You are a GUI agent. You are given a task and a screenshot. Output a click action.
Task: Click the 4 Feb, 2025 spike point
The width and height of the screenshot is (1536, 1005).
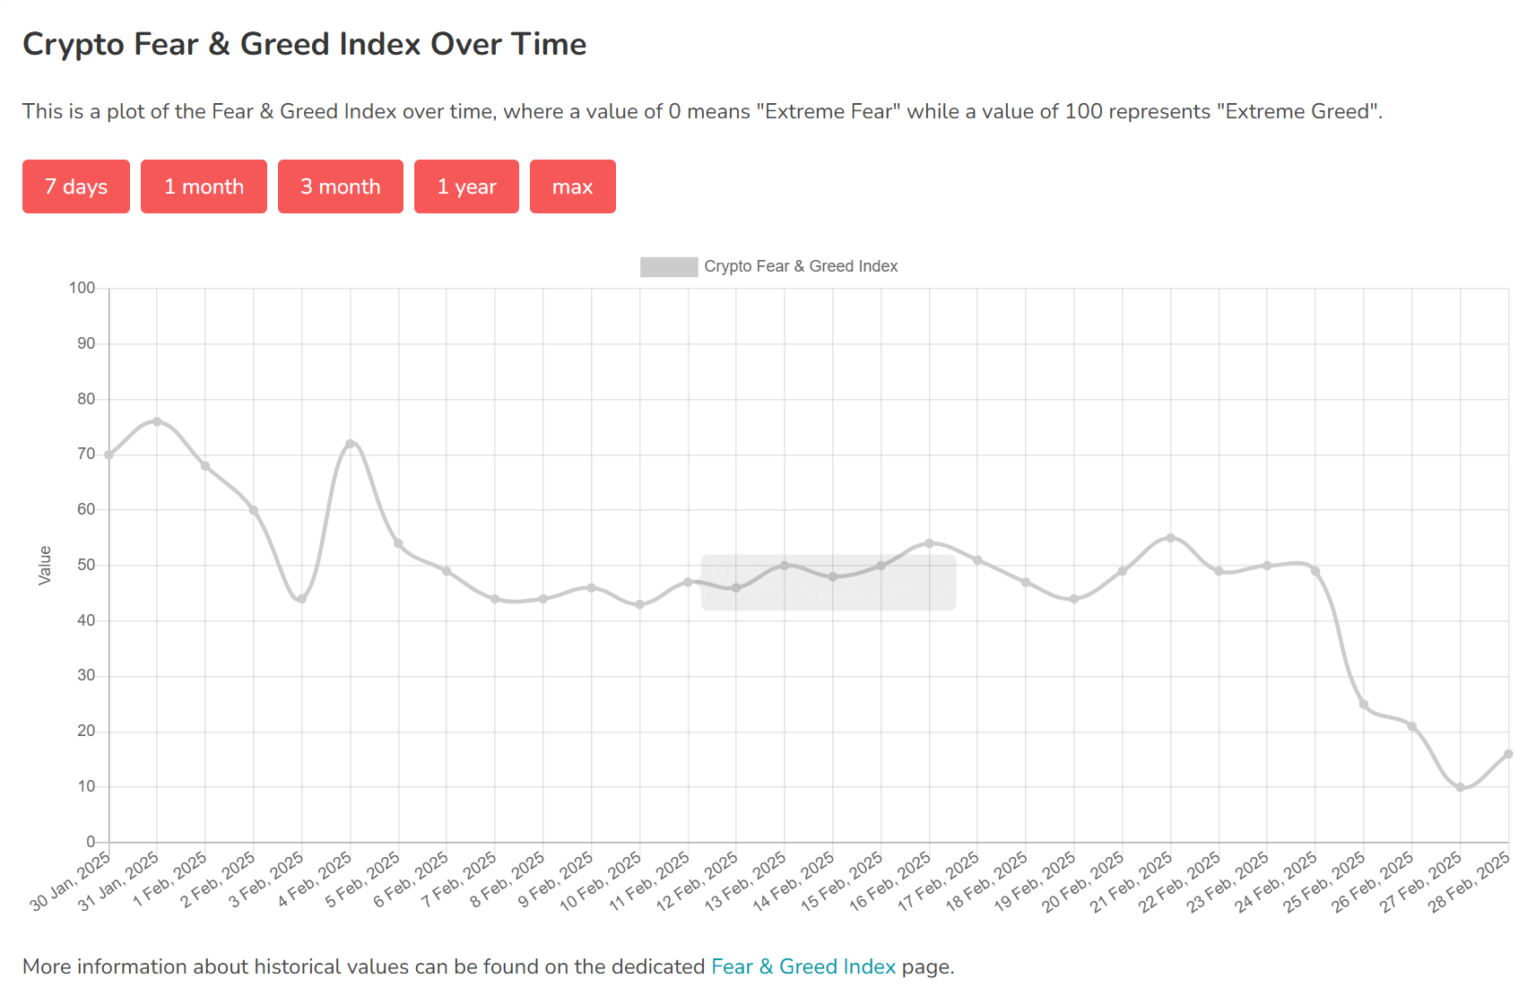(350, 444)
